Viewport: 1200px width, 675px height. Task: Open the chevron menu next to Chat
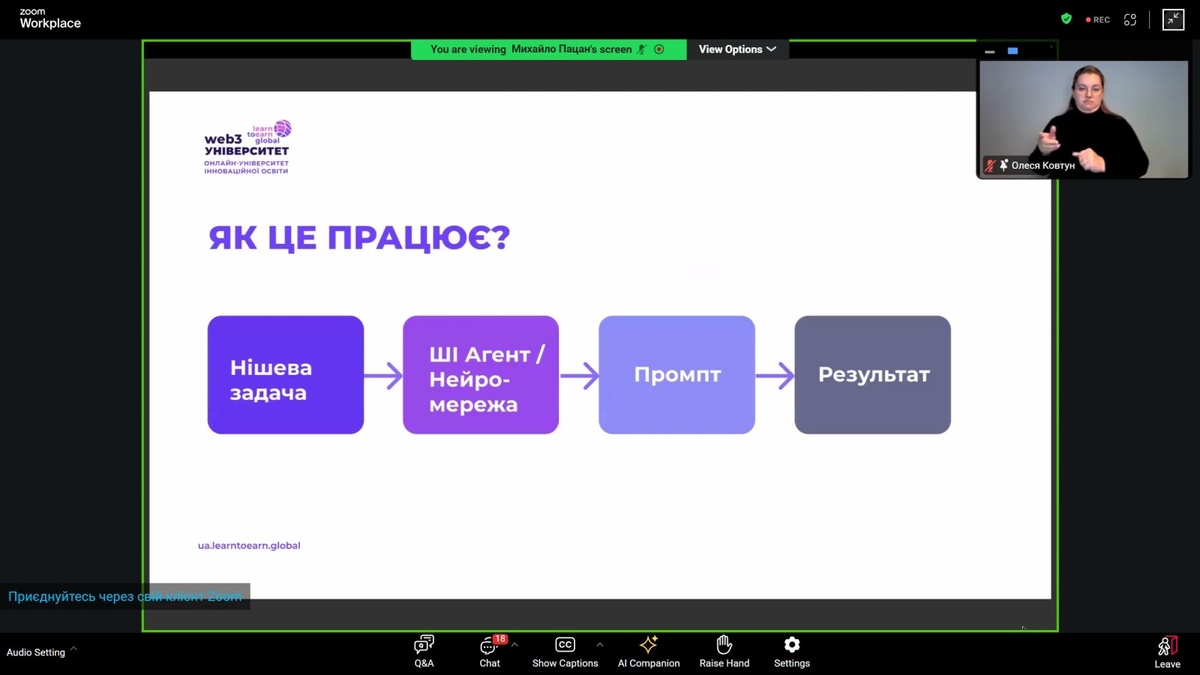coord(514,645)
